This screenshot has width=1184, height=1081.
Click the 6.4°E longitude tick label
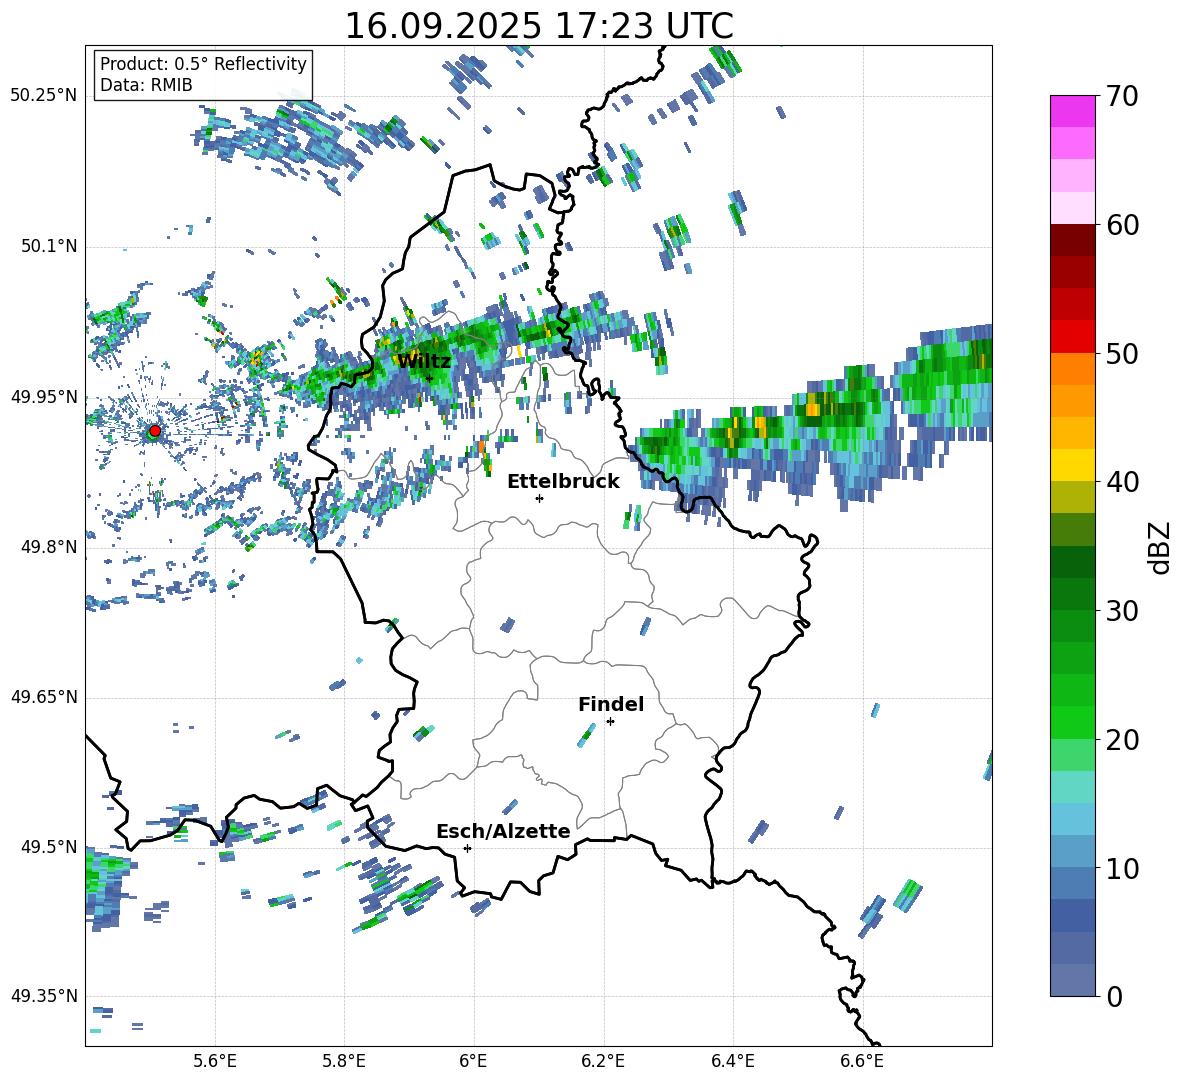(x=732, y=1061)
